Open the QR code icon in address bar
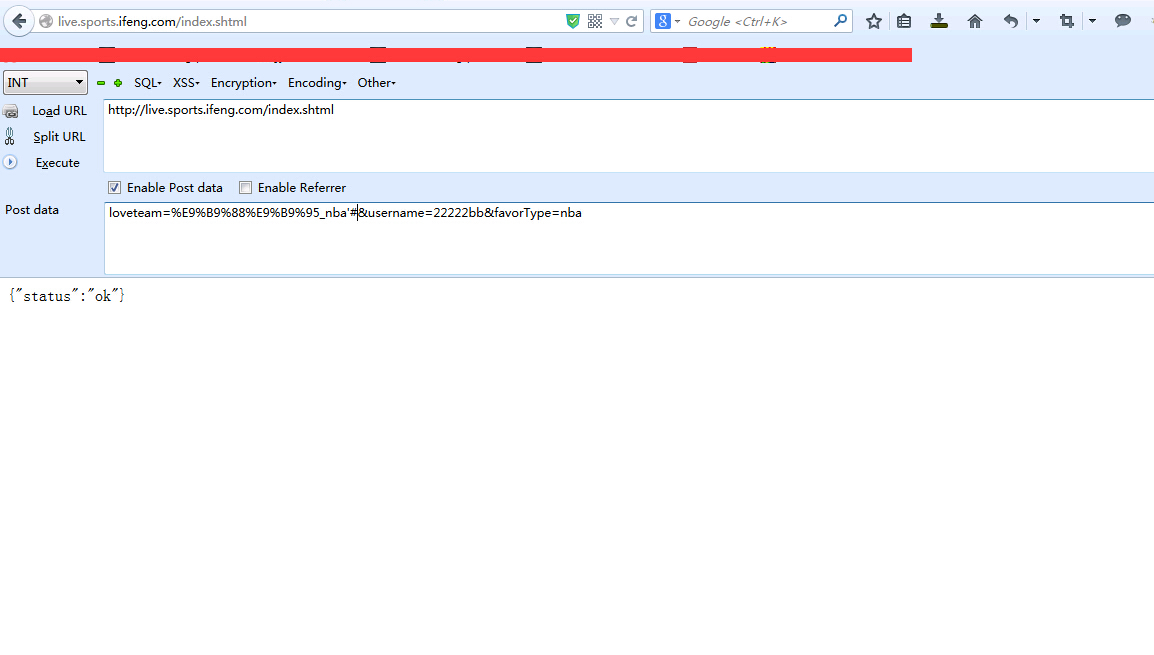 coord(595,21)
